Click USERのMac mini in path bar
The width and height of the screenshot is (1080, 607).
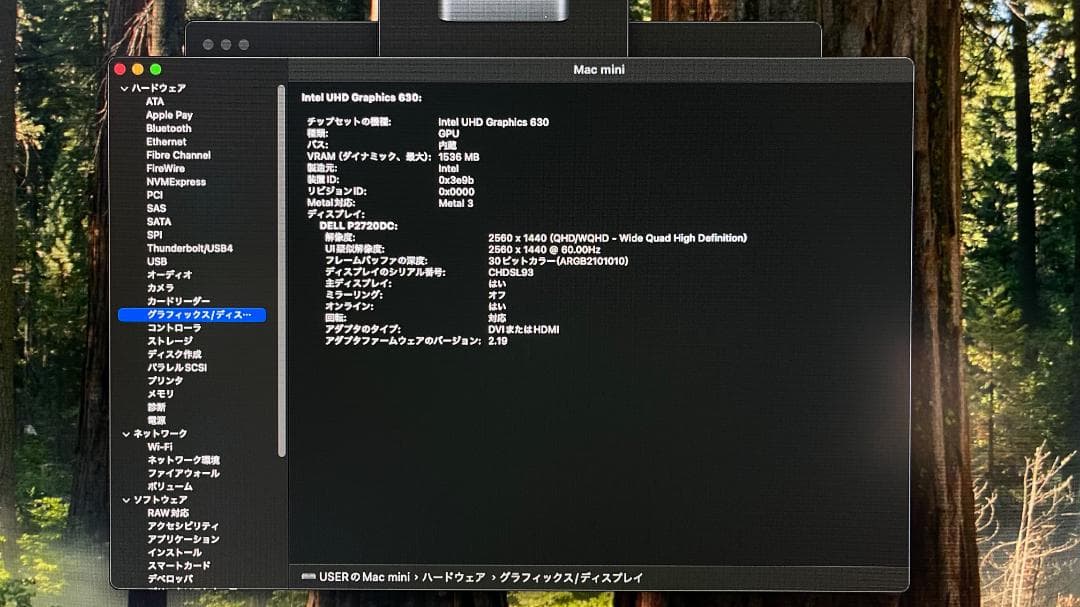click(x=364, y=577)
